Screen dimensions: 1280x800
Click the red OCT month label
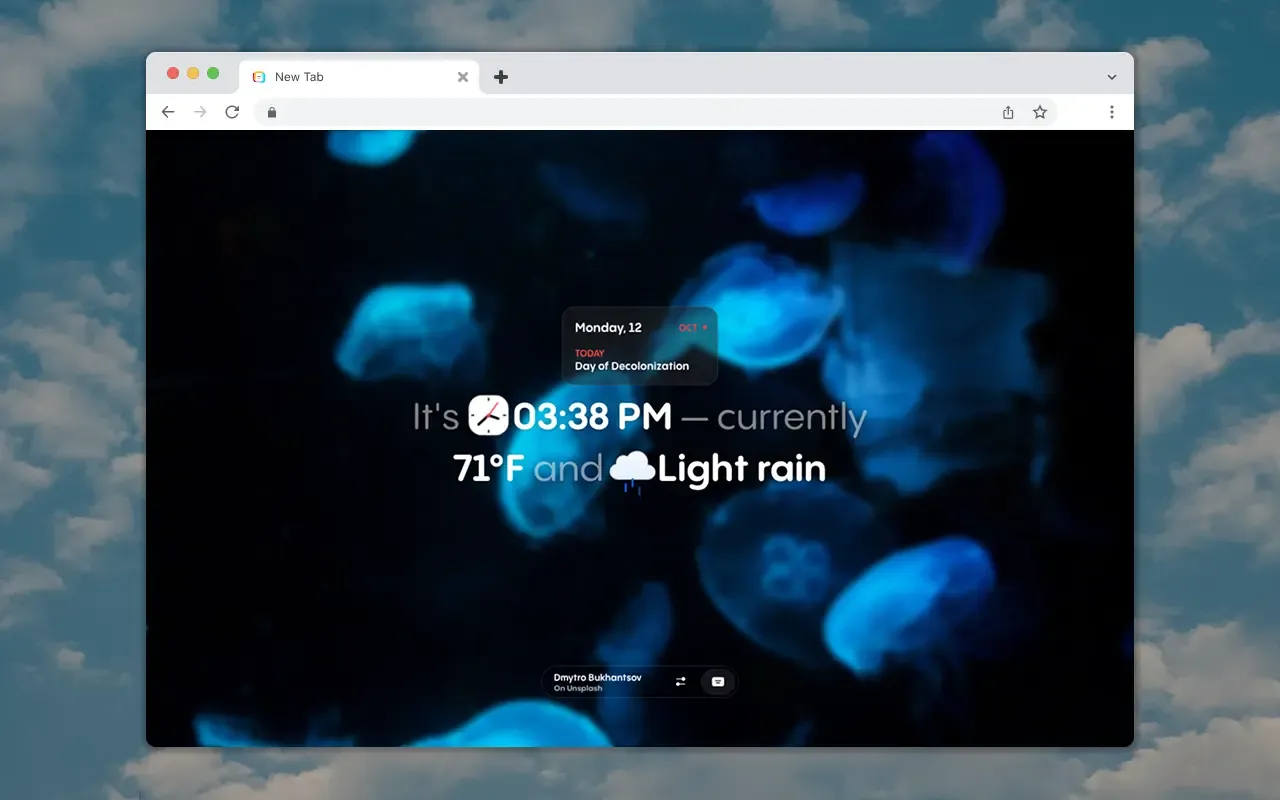pos(688,328)
